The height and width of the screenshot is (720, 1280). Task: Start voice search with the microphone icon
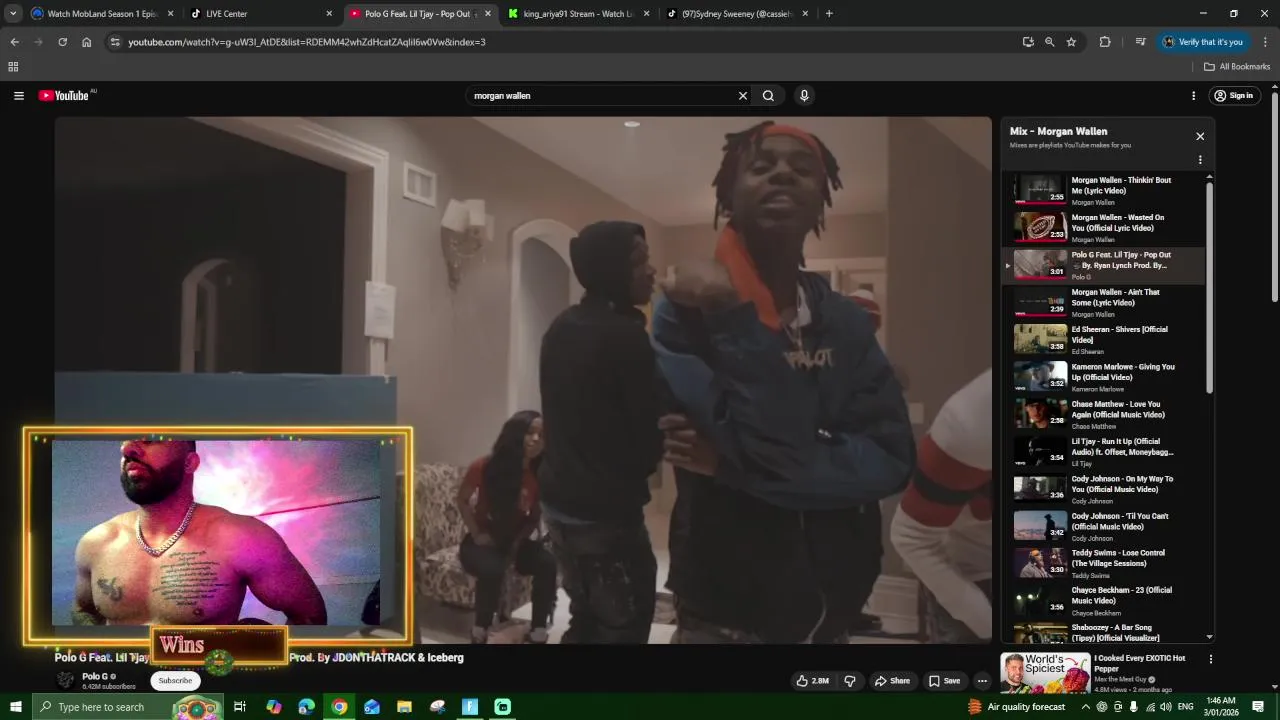point(804,96)
